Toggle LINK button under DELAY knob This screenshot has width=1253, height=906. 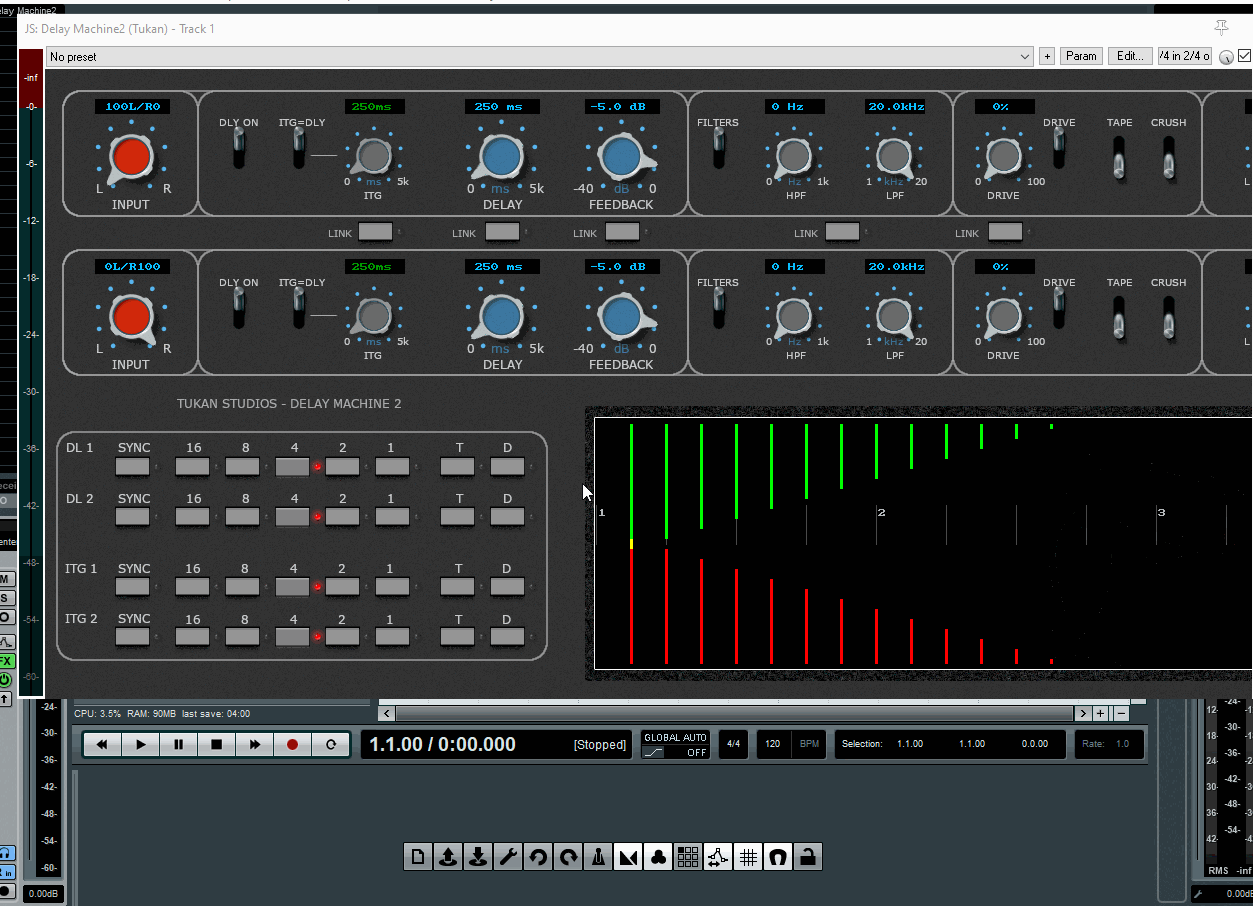coord(502,232)
